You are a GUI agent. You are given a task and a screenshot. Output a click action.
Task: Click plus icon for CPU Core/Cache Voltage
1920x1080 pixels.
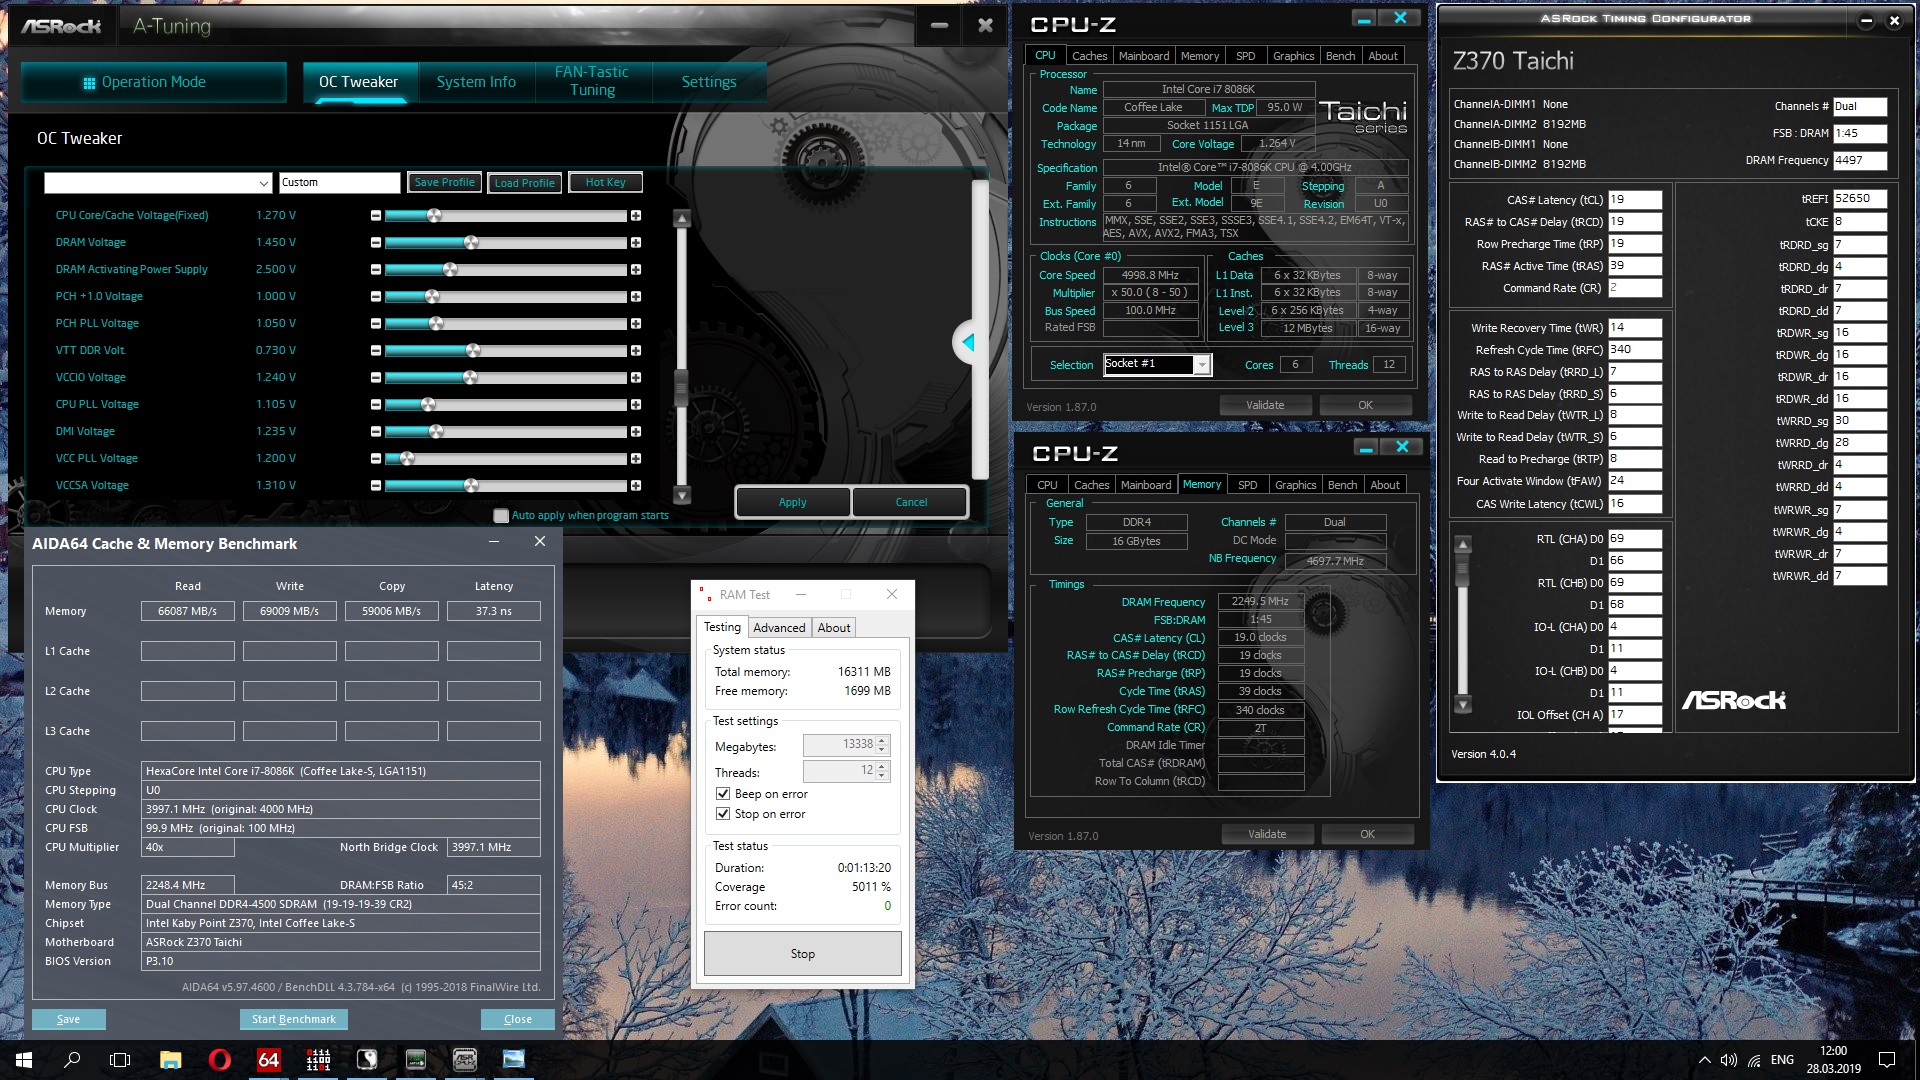636,216
